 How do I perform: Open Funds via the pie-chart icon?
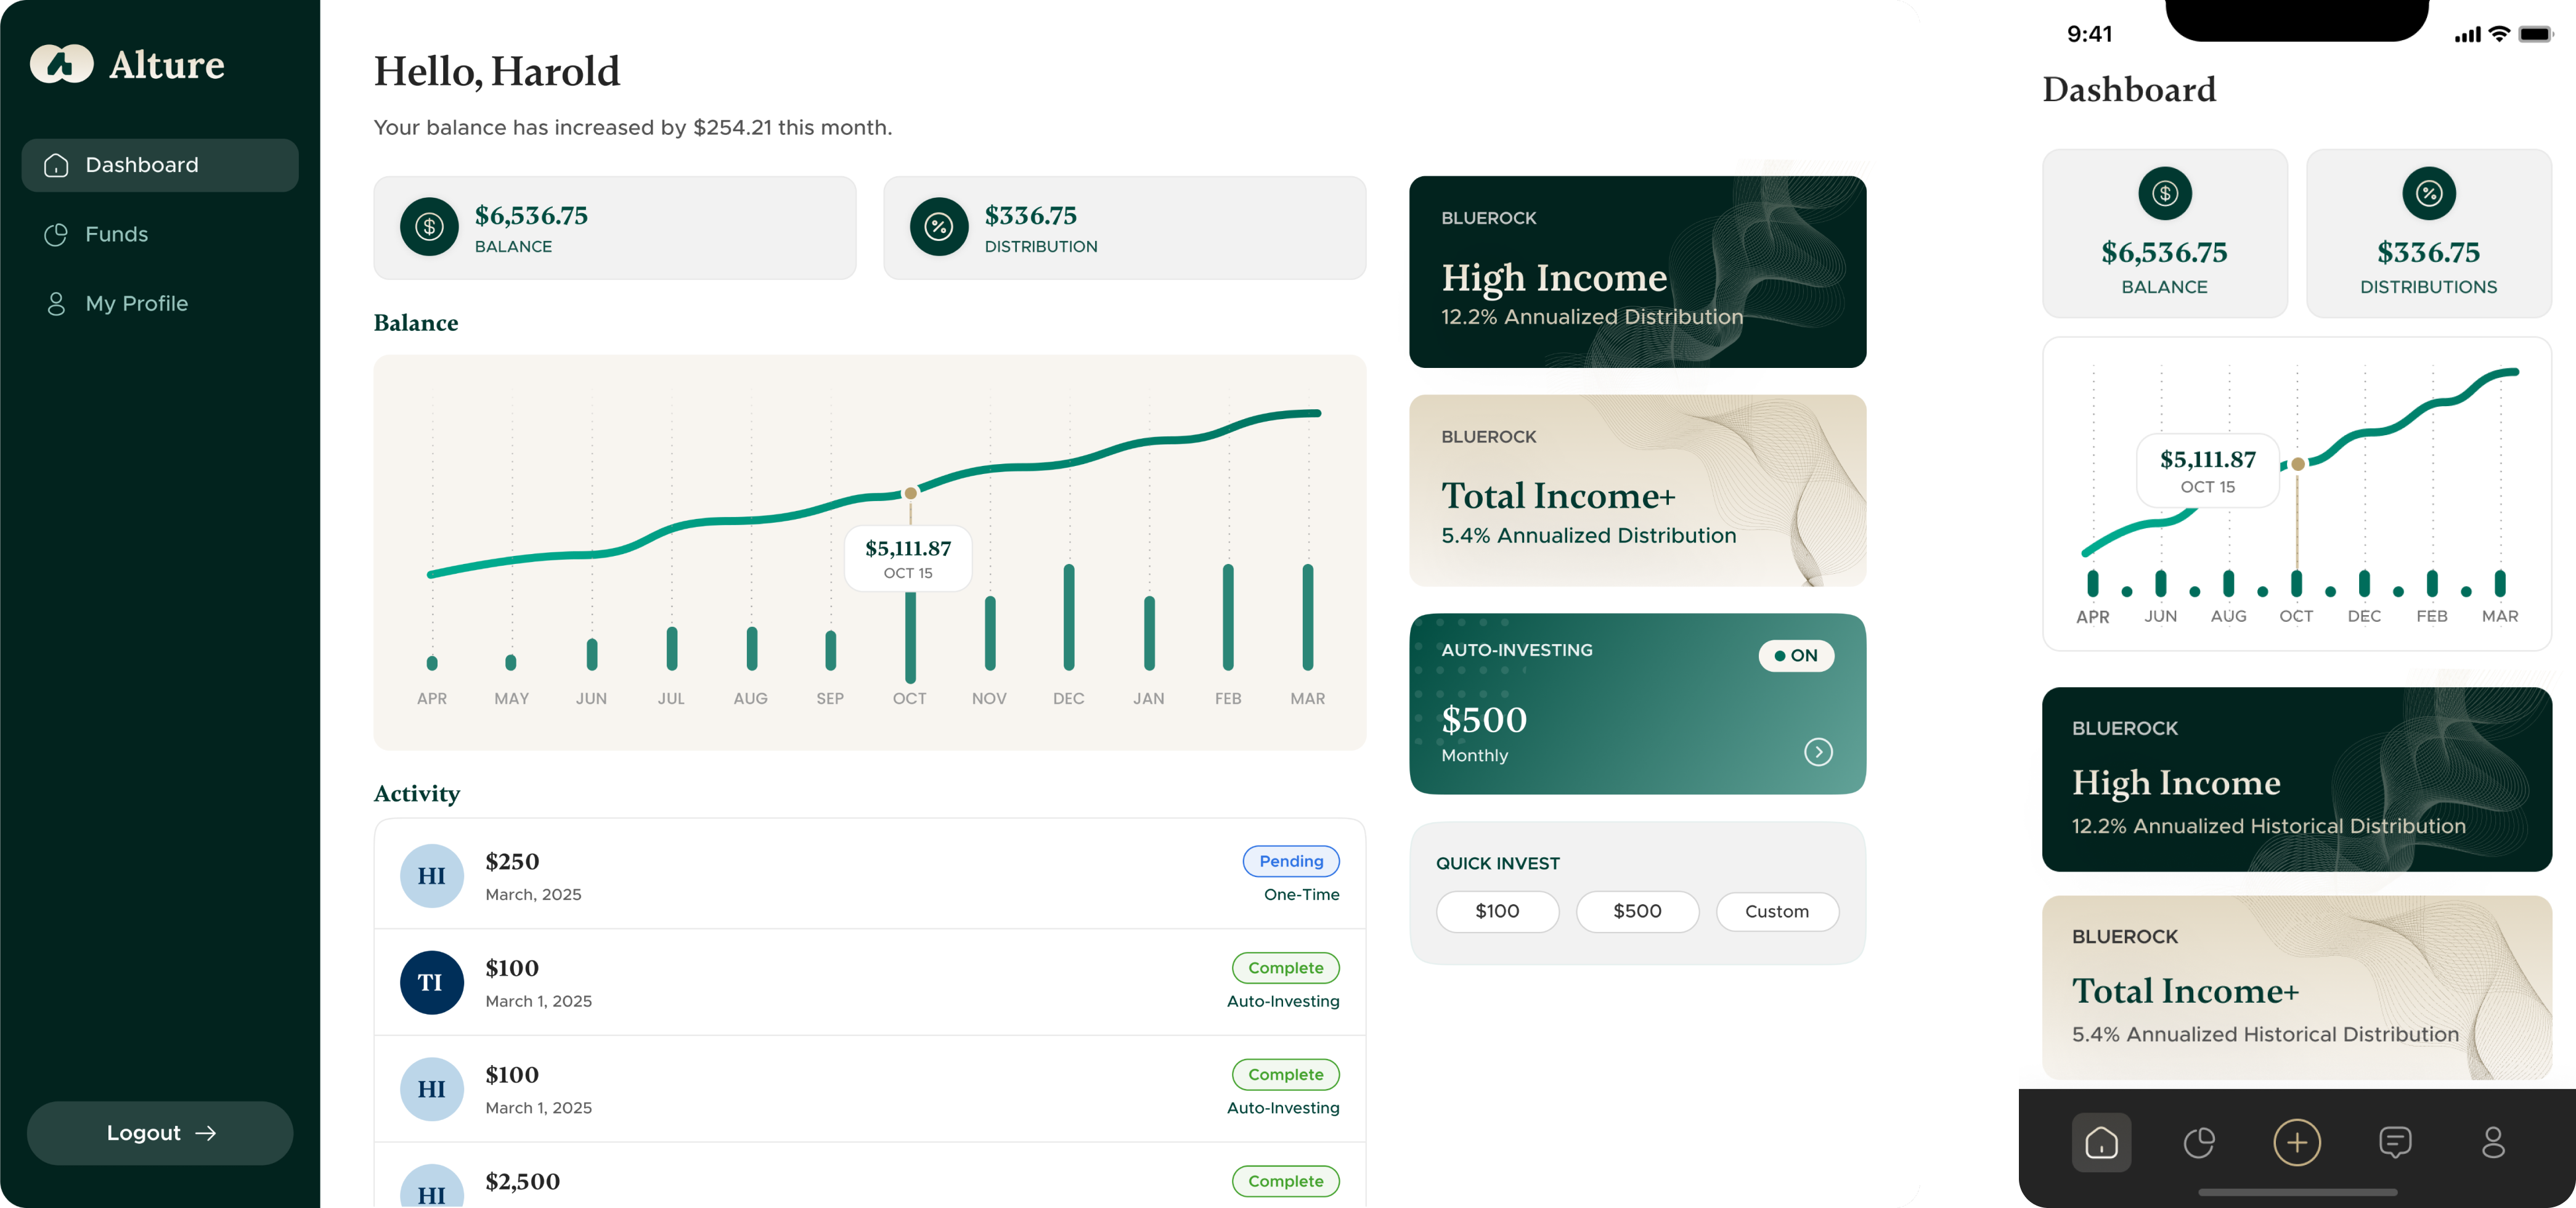(57, 234)
